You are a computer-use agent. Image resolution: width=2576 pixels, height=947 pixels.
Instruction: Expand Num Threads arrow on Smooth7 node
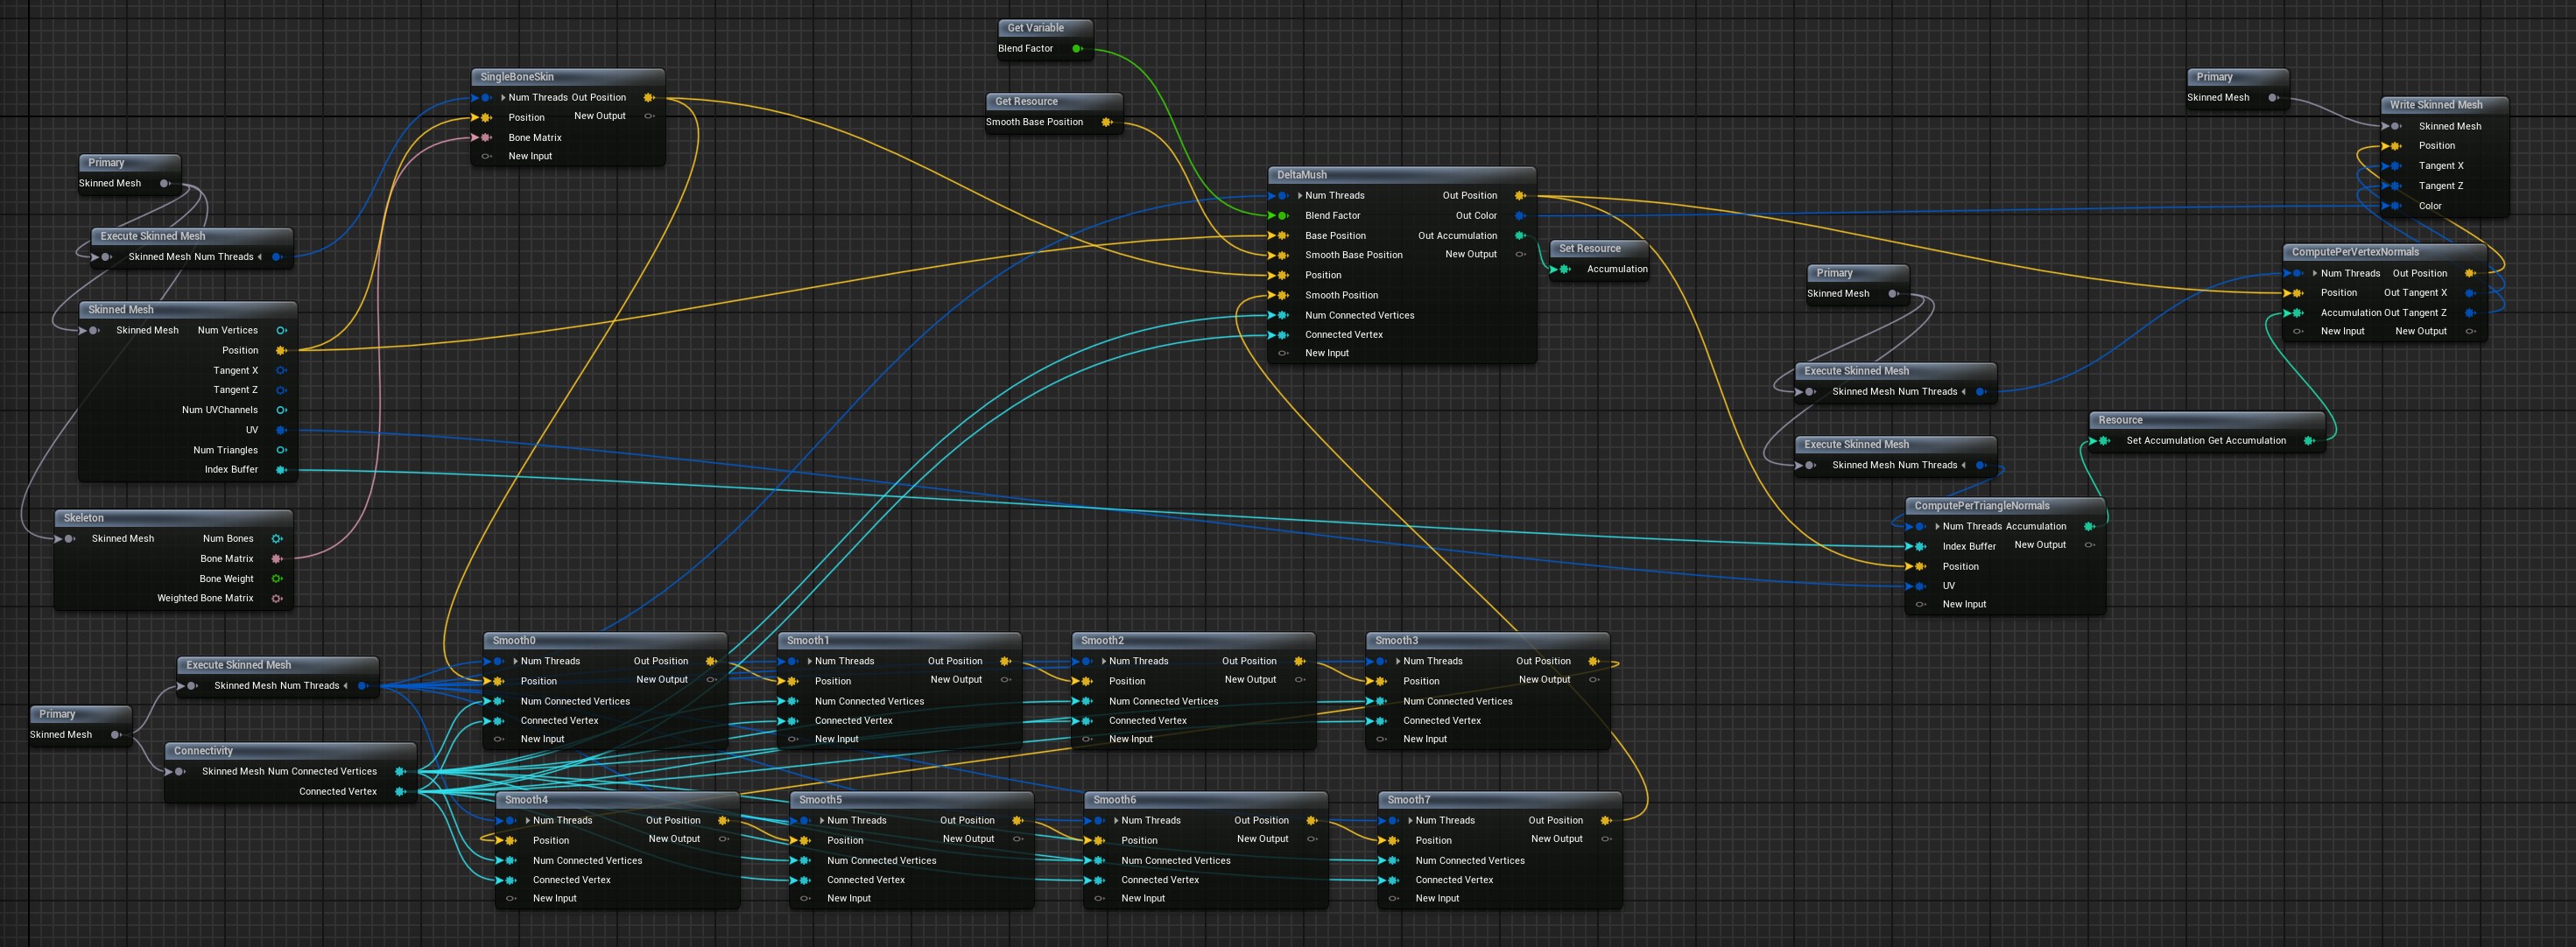coord(1411,820)
